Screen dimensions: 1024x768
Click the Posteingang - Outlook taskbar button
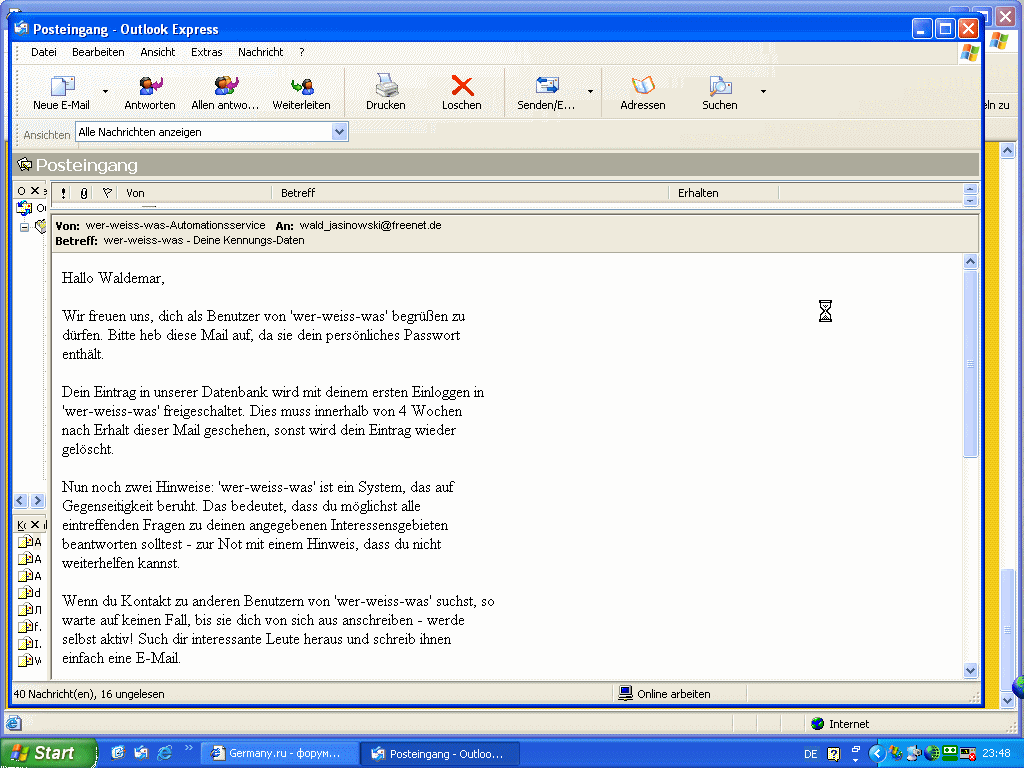pos(440,754)
